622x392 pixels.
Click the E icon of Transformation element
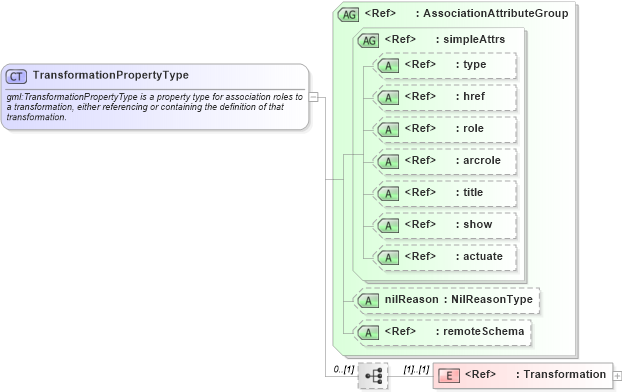449,375
